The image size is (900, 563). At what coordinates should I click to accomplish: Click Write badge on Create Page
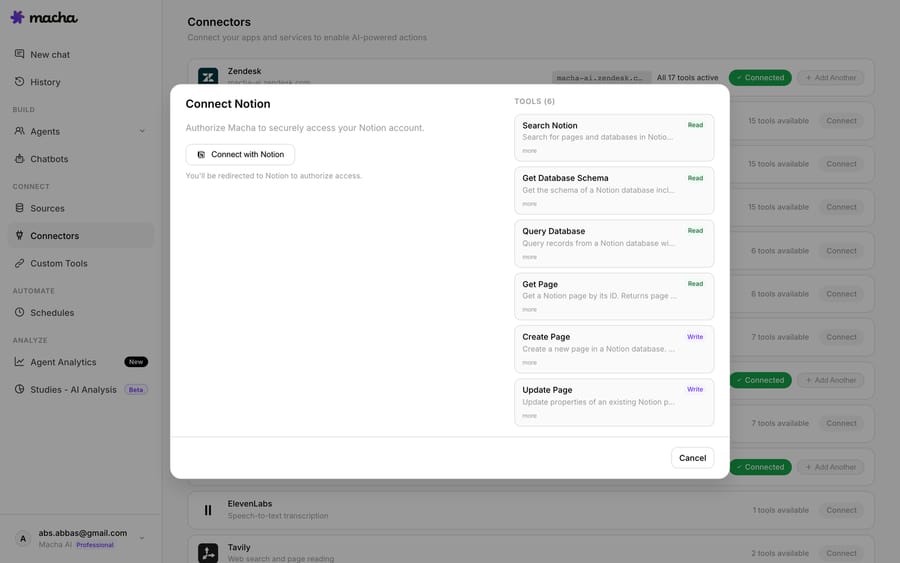(695, 337)
